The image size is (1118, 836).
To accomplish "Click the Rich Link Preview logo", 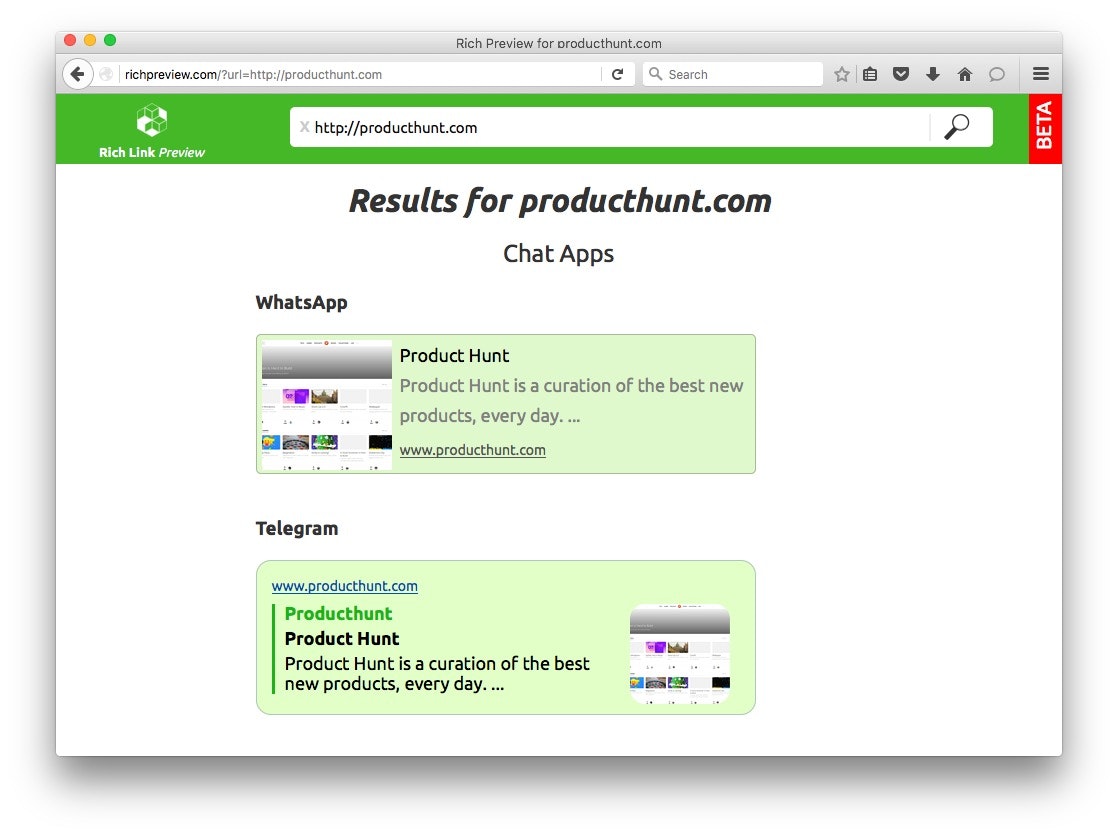I will pos(152,120).
